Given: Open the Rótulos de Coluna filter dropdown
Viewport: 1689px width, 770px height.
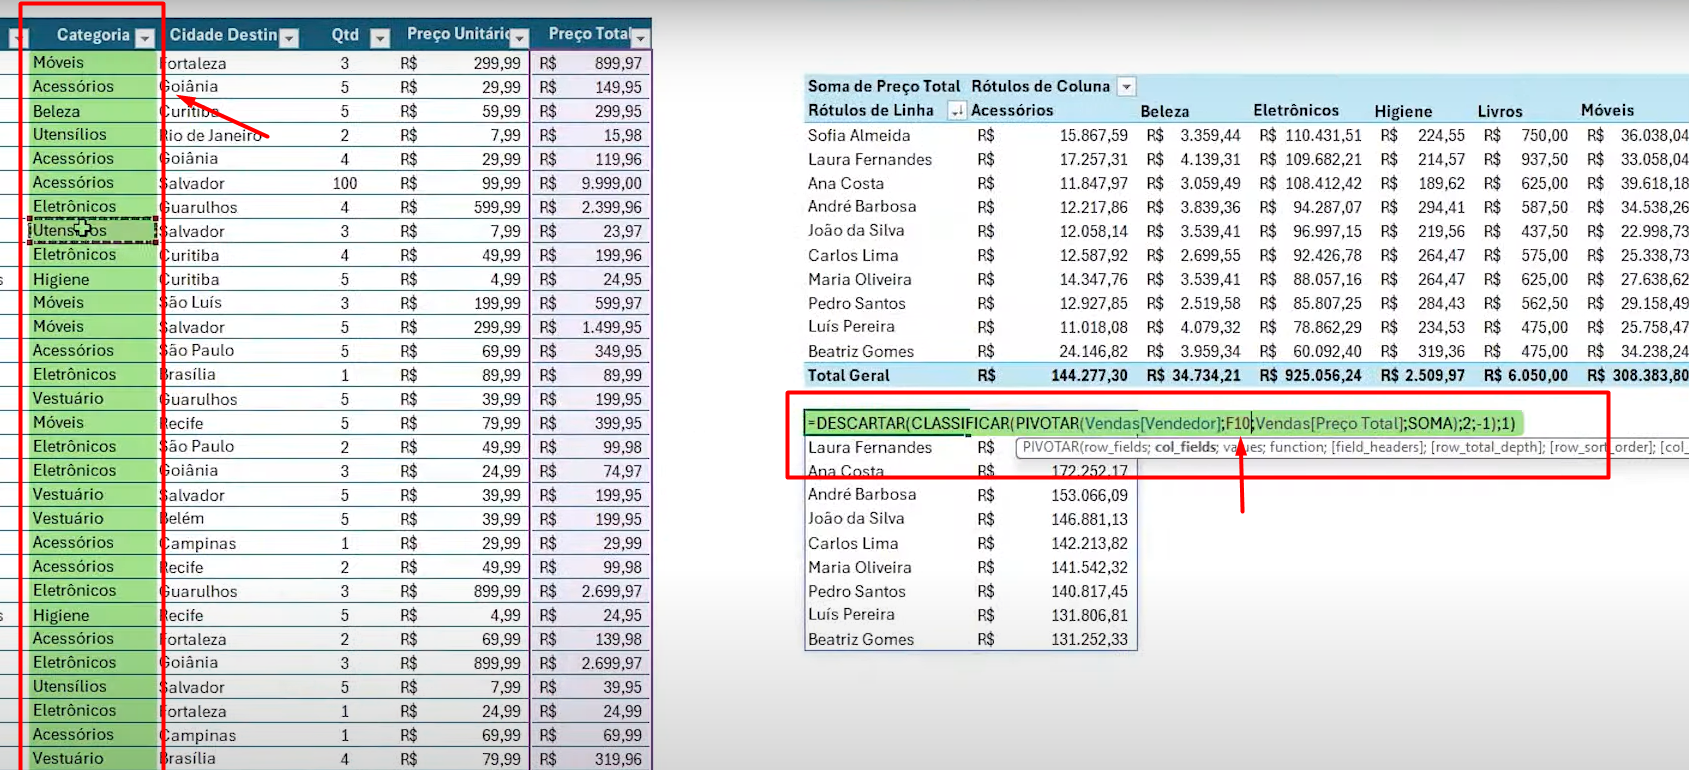Looking at the screenshot, I should coord(1126,87).
